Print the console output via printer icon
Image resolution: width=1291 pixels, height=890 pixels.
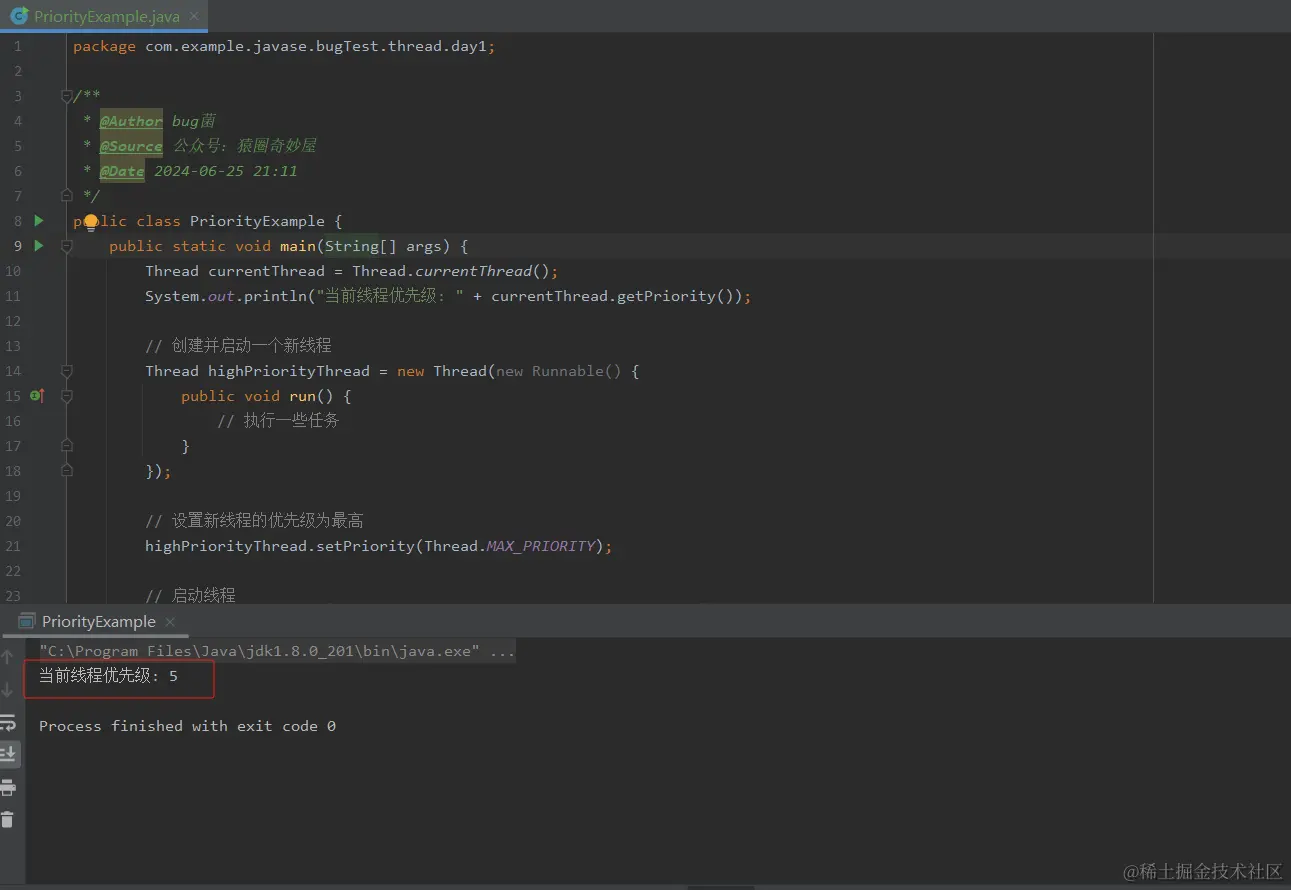[x=8, y=787]
